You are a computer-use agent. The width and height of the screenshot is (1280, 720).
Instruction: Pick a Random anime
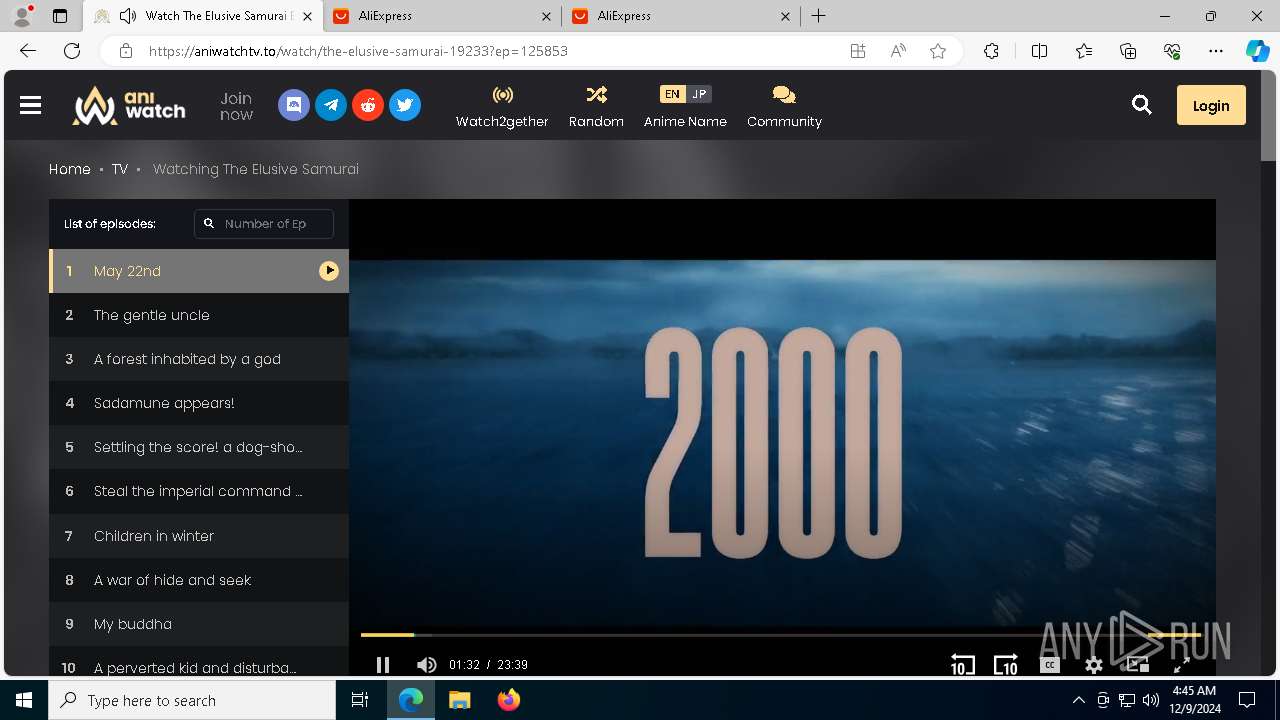596,106
